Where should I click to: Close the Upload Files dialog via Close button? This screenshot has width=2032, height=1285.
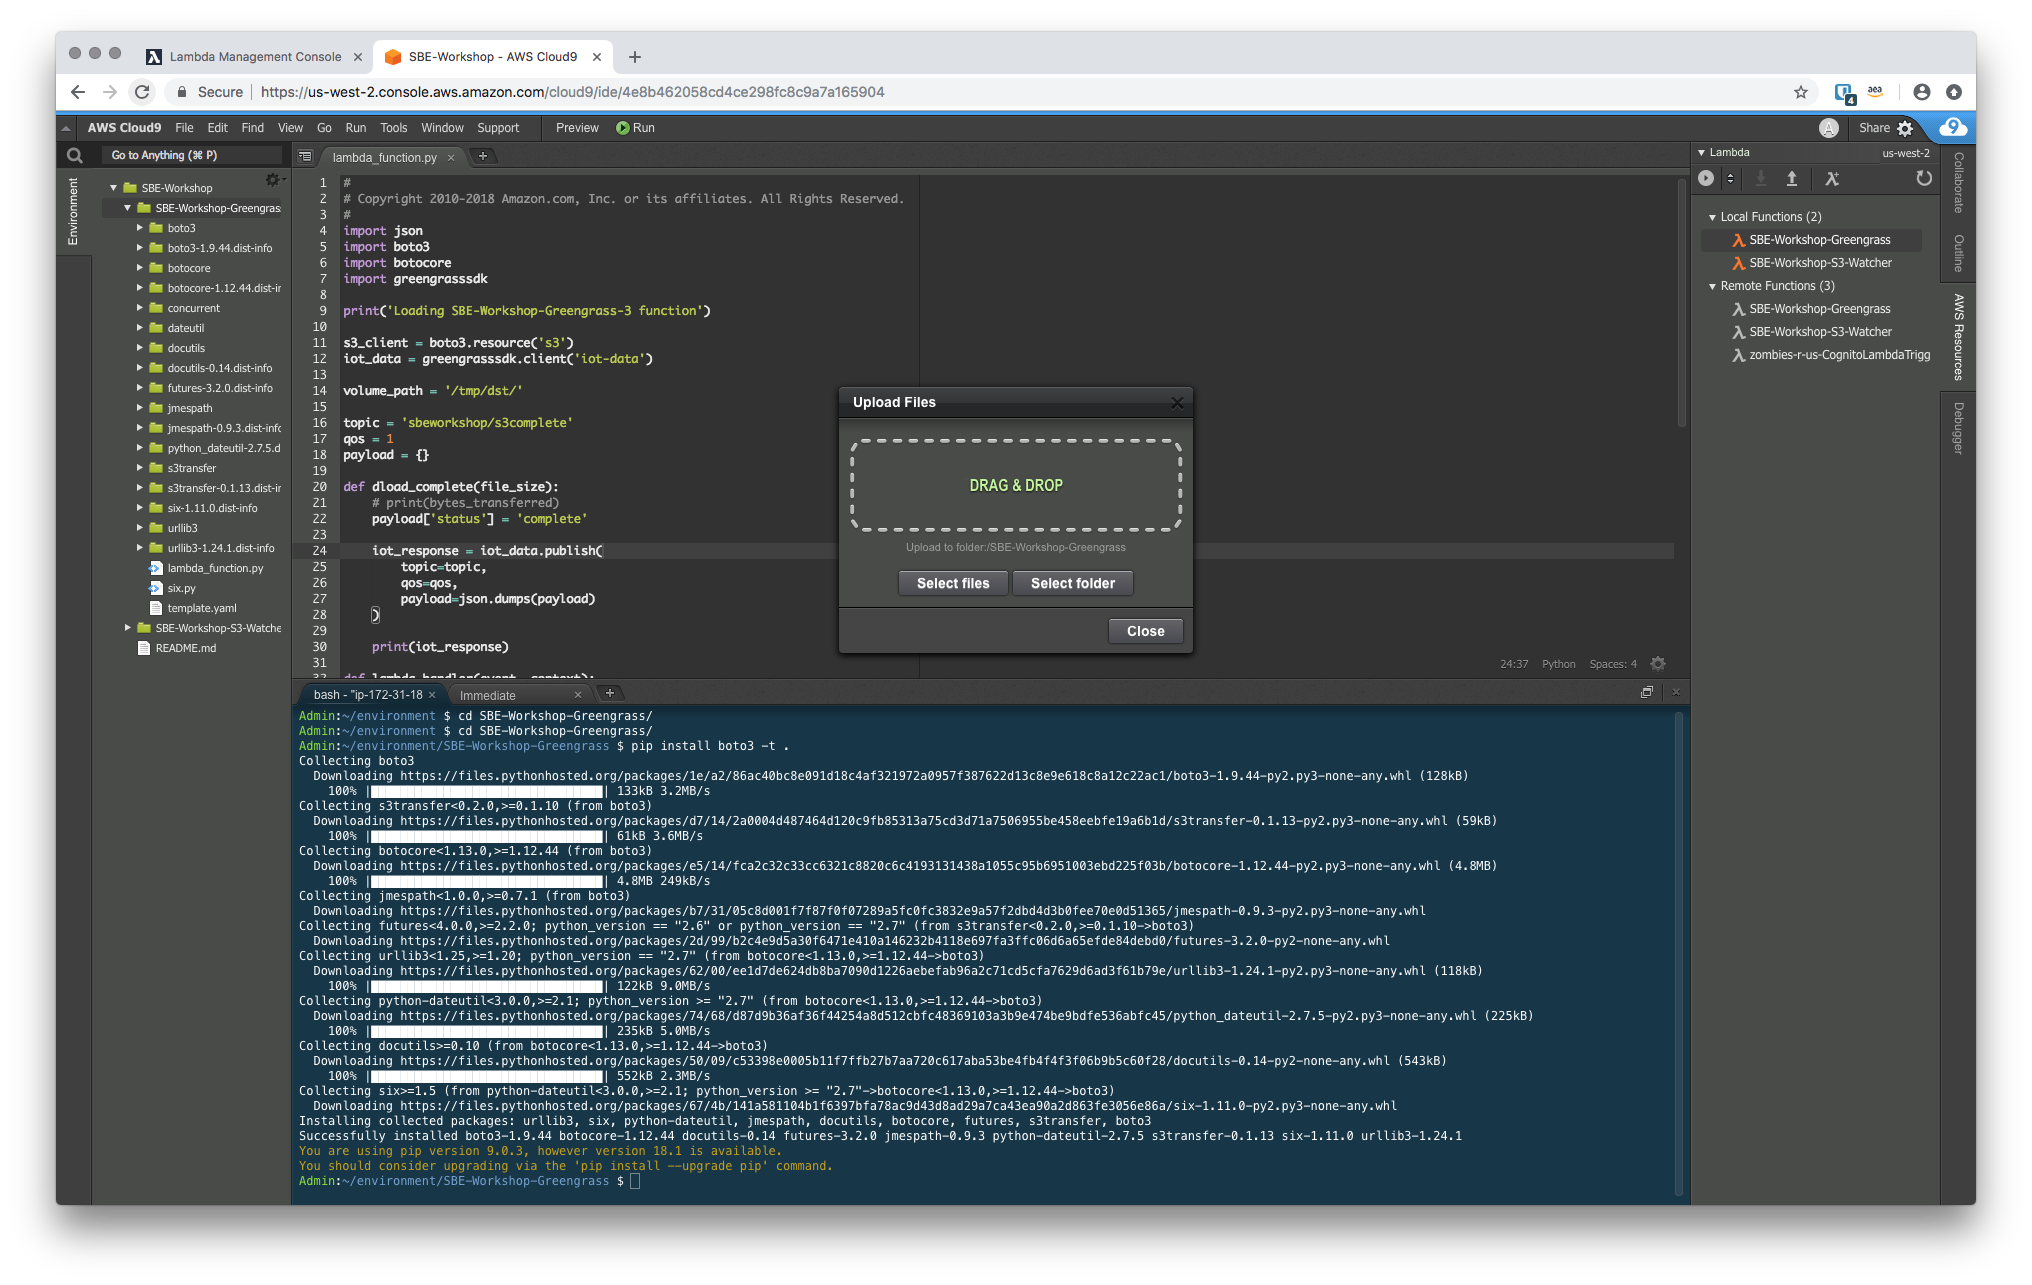tap(1146, 631)
